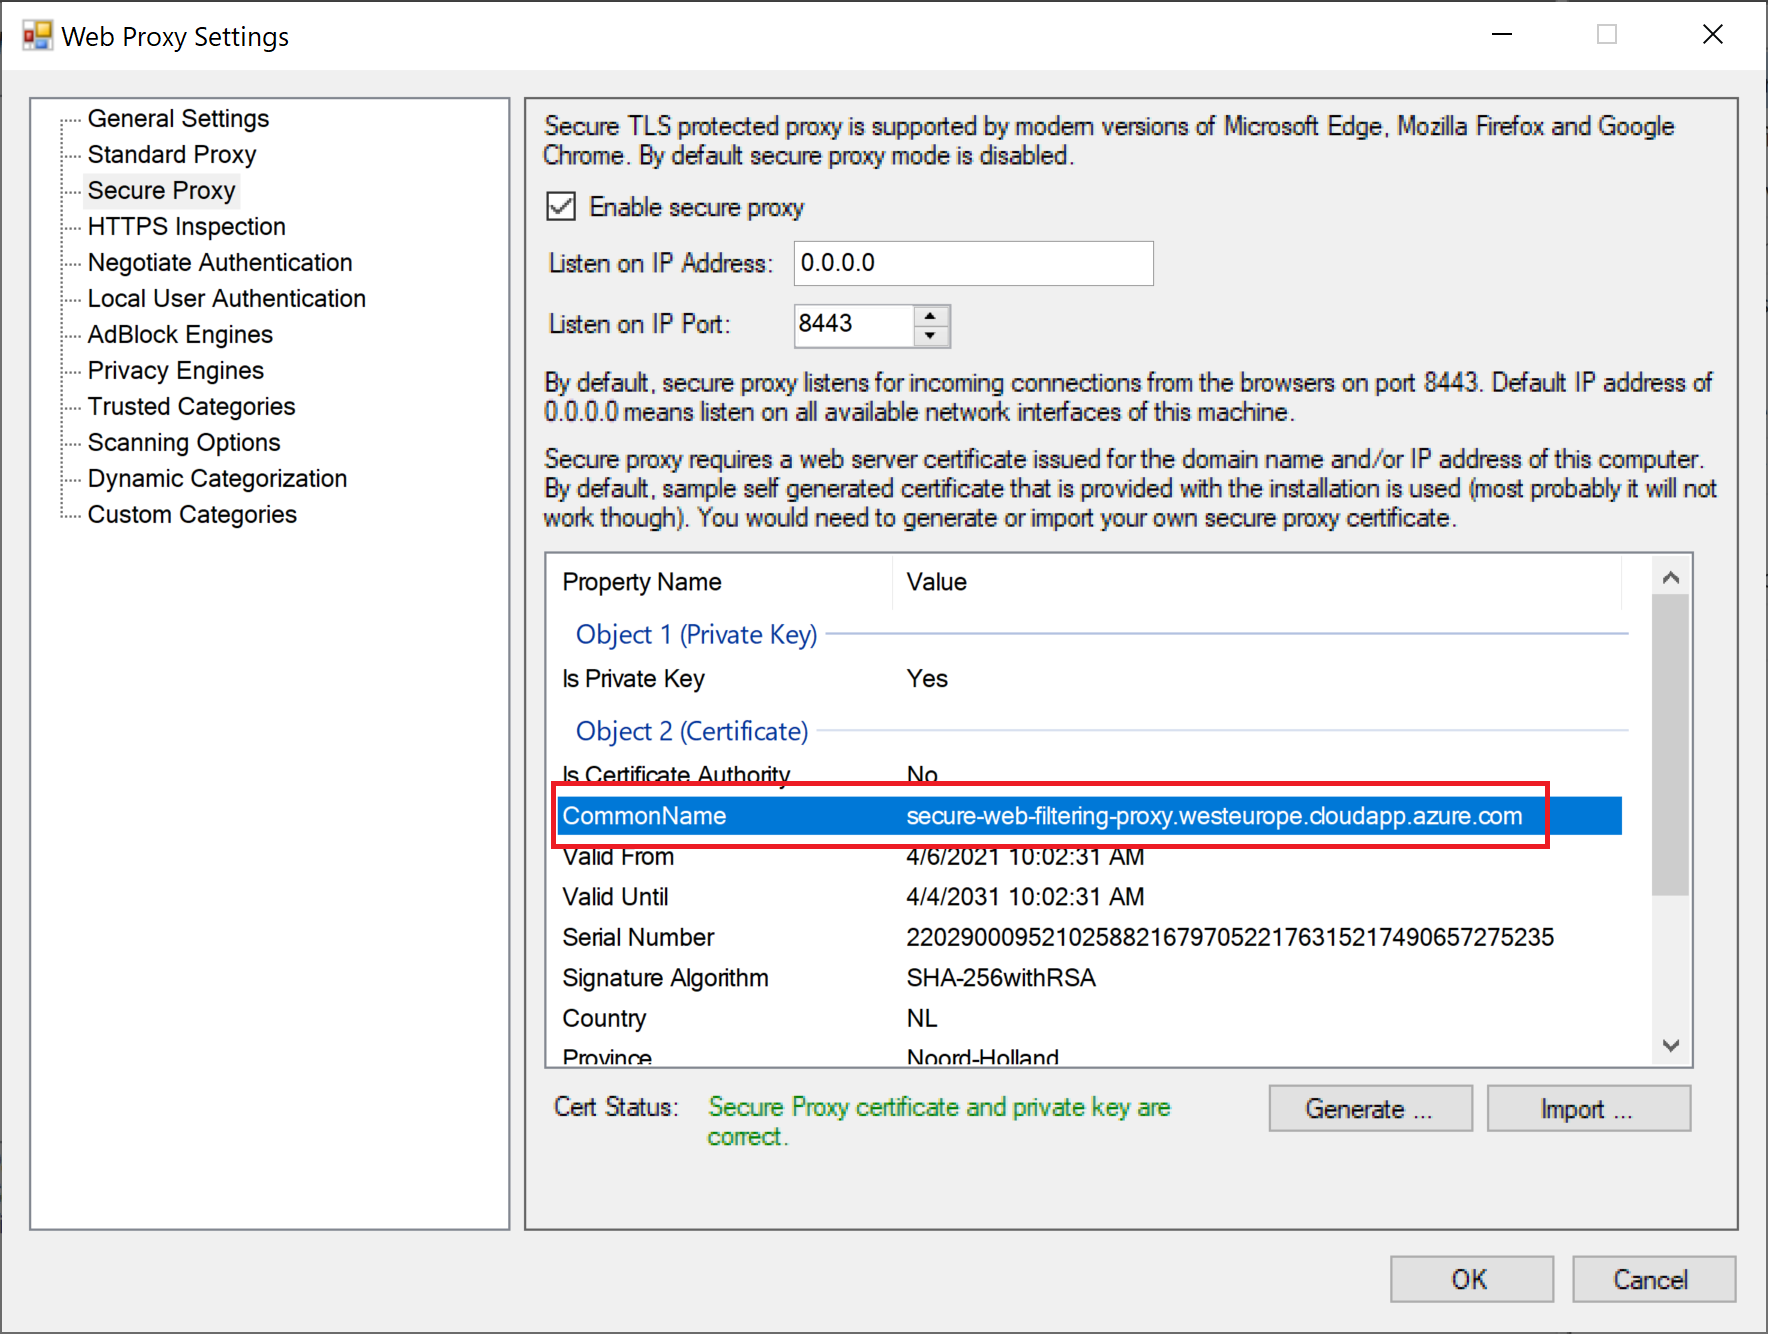
Task: Open Negotiate Authentication settings
Action: pos(220,262)
